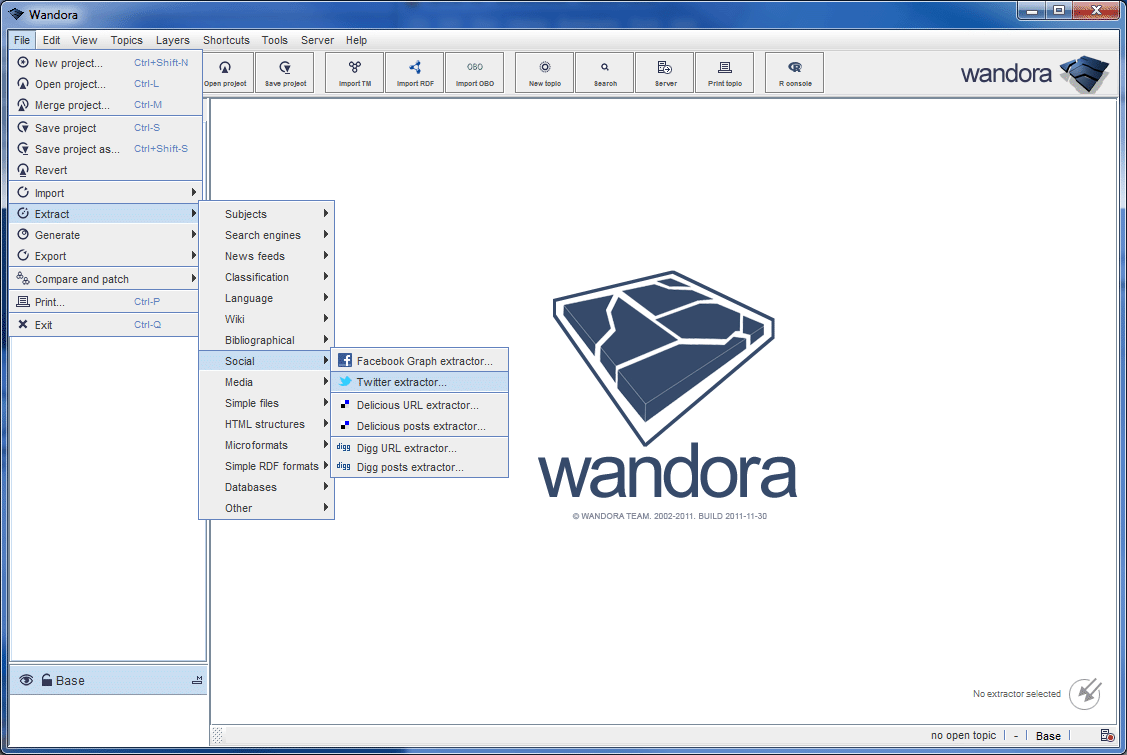This screenshot has height=755, width=1127.
Task: Click the Import RDF toolbar icon
Action: (415, 72)
